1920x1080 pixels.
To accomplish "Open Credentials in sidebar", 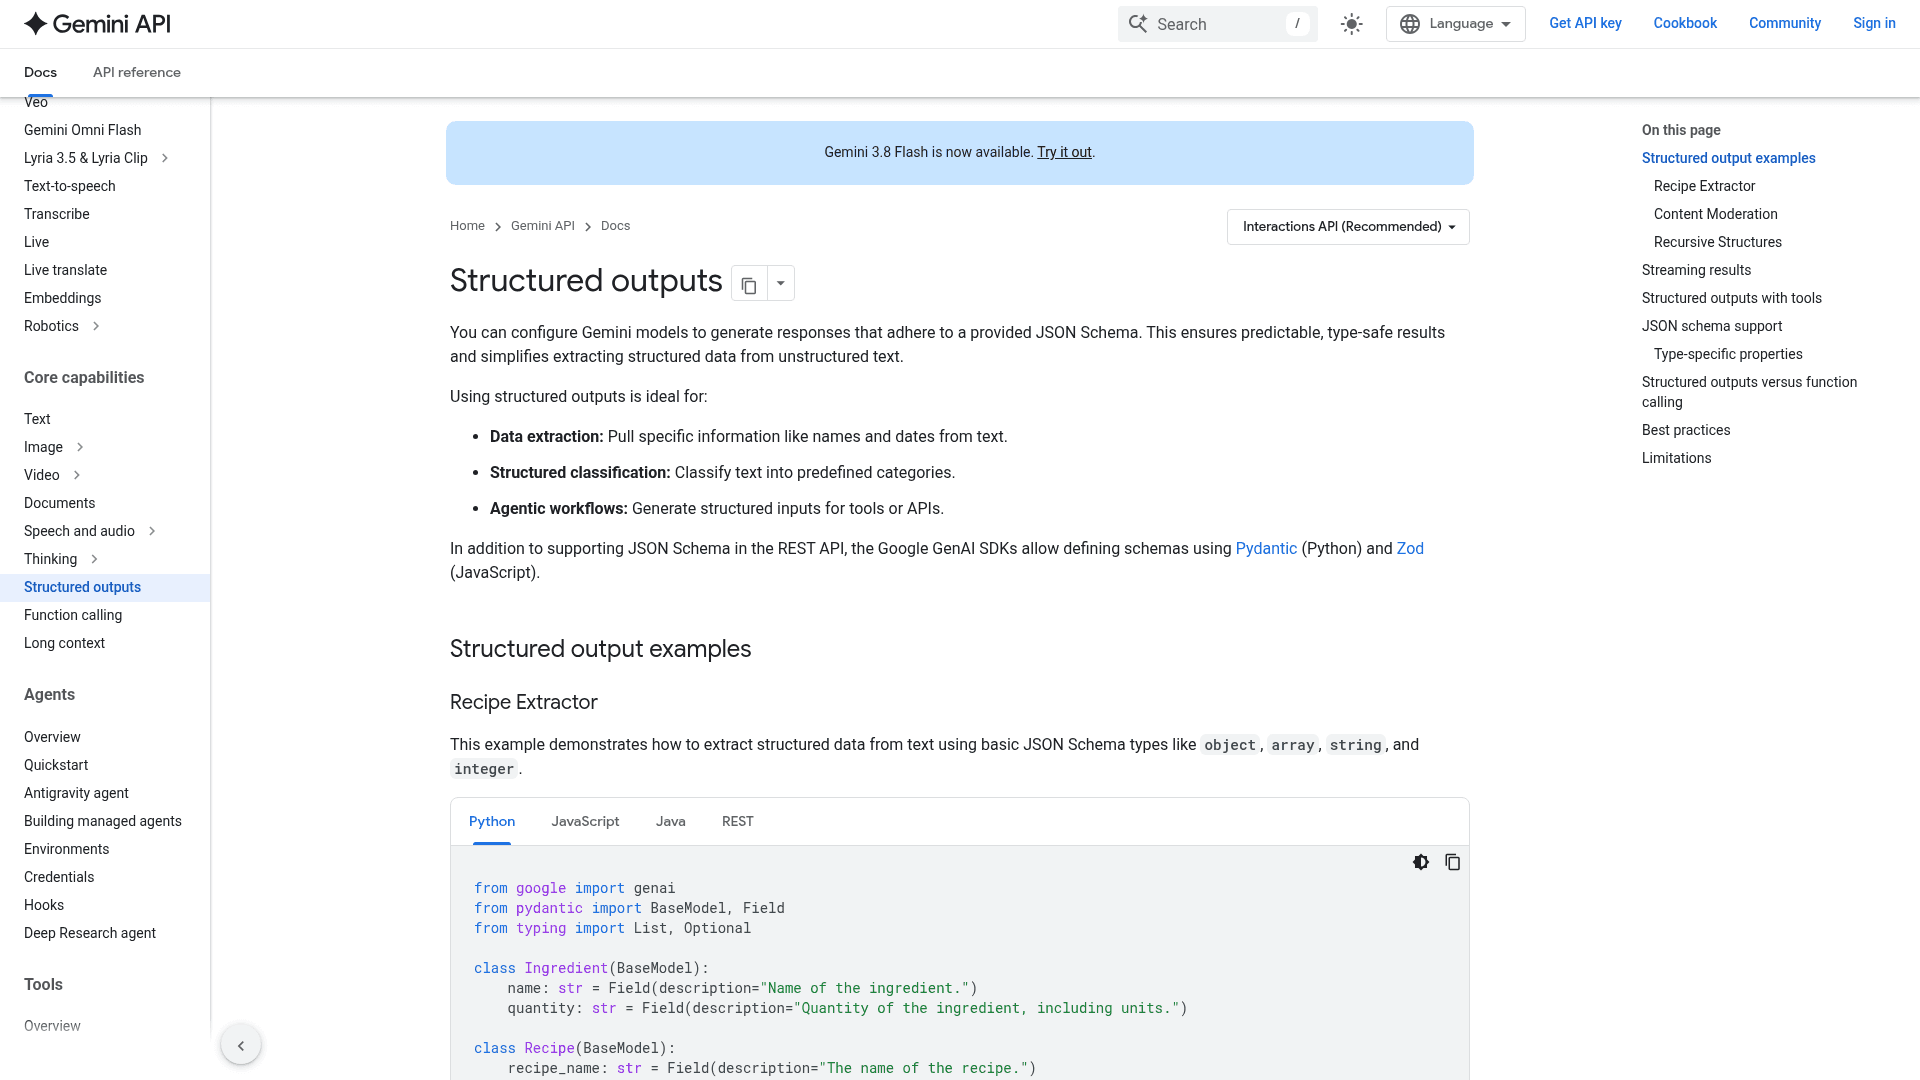I will pyautogui.click(x=59, y=877).
